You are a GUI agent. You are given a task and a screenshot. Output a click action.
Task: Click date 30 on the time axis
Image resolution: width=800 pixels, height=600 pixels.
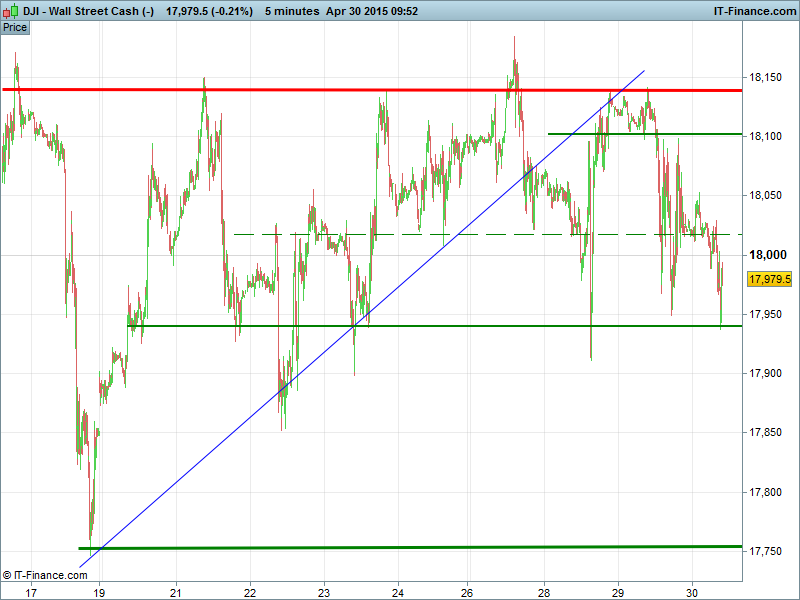[692, 591]
